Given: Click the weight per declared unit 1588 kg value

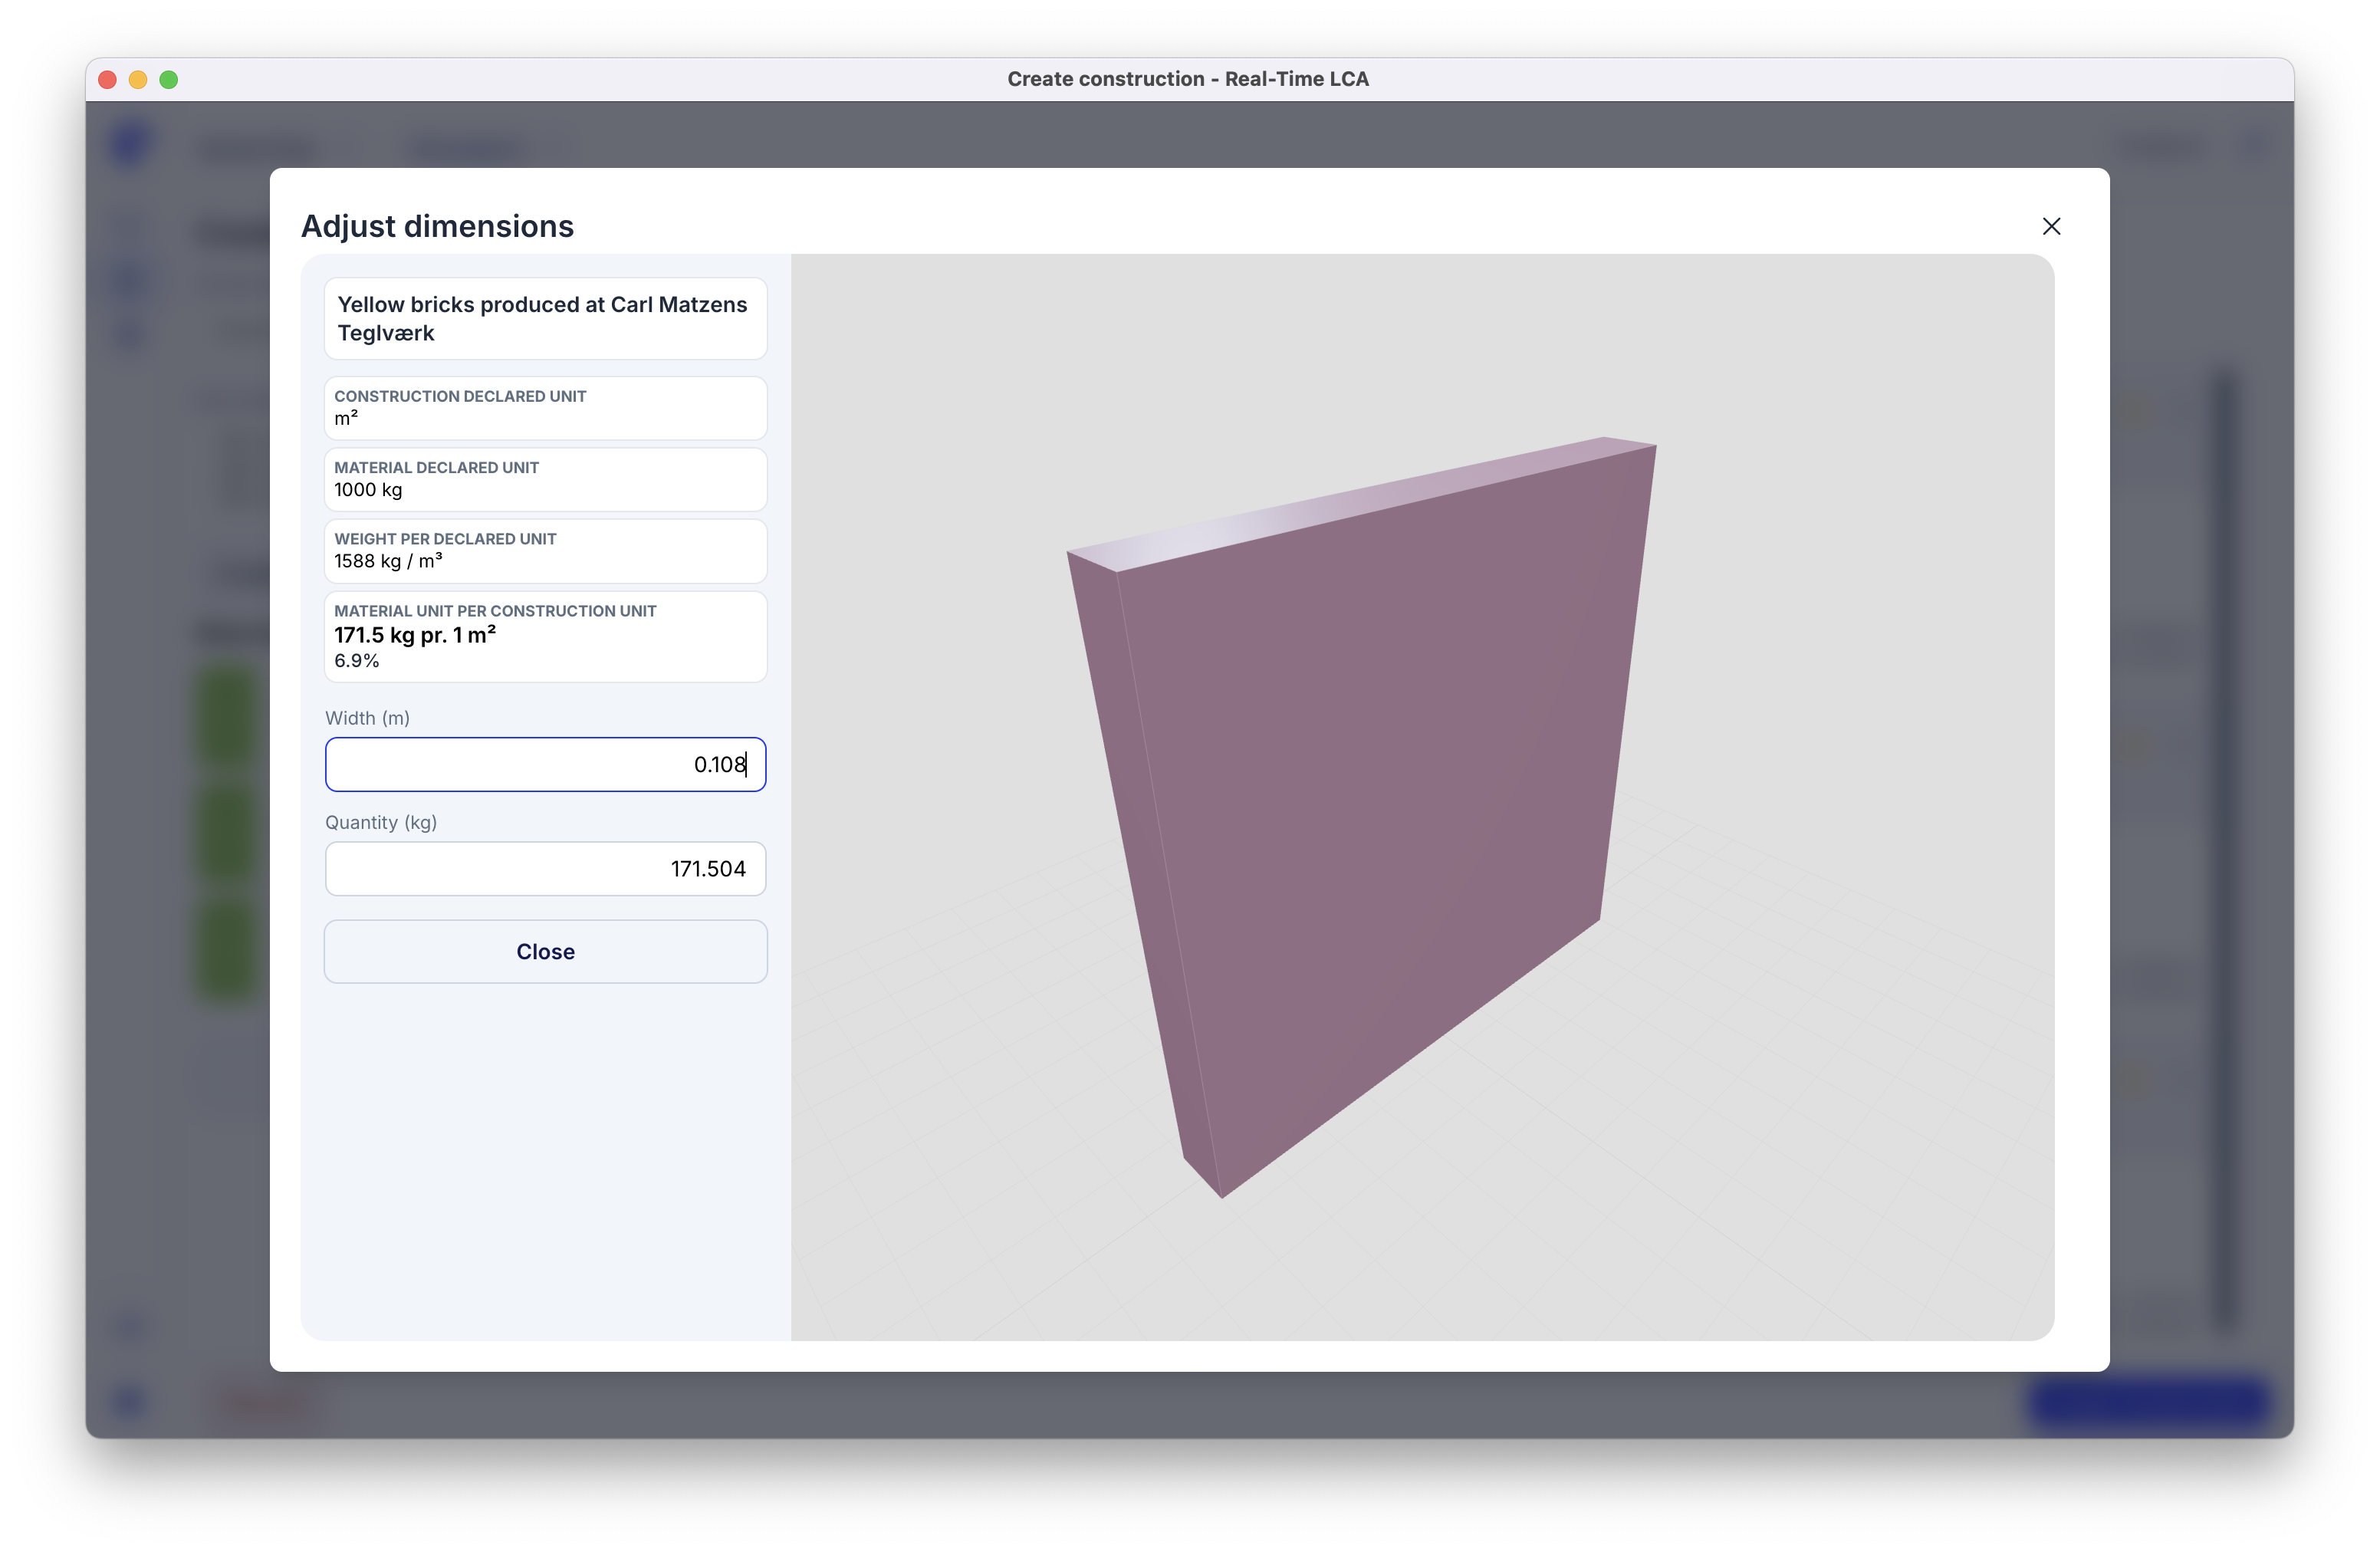Looking at the screenshot, I should [388, 561].
